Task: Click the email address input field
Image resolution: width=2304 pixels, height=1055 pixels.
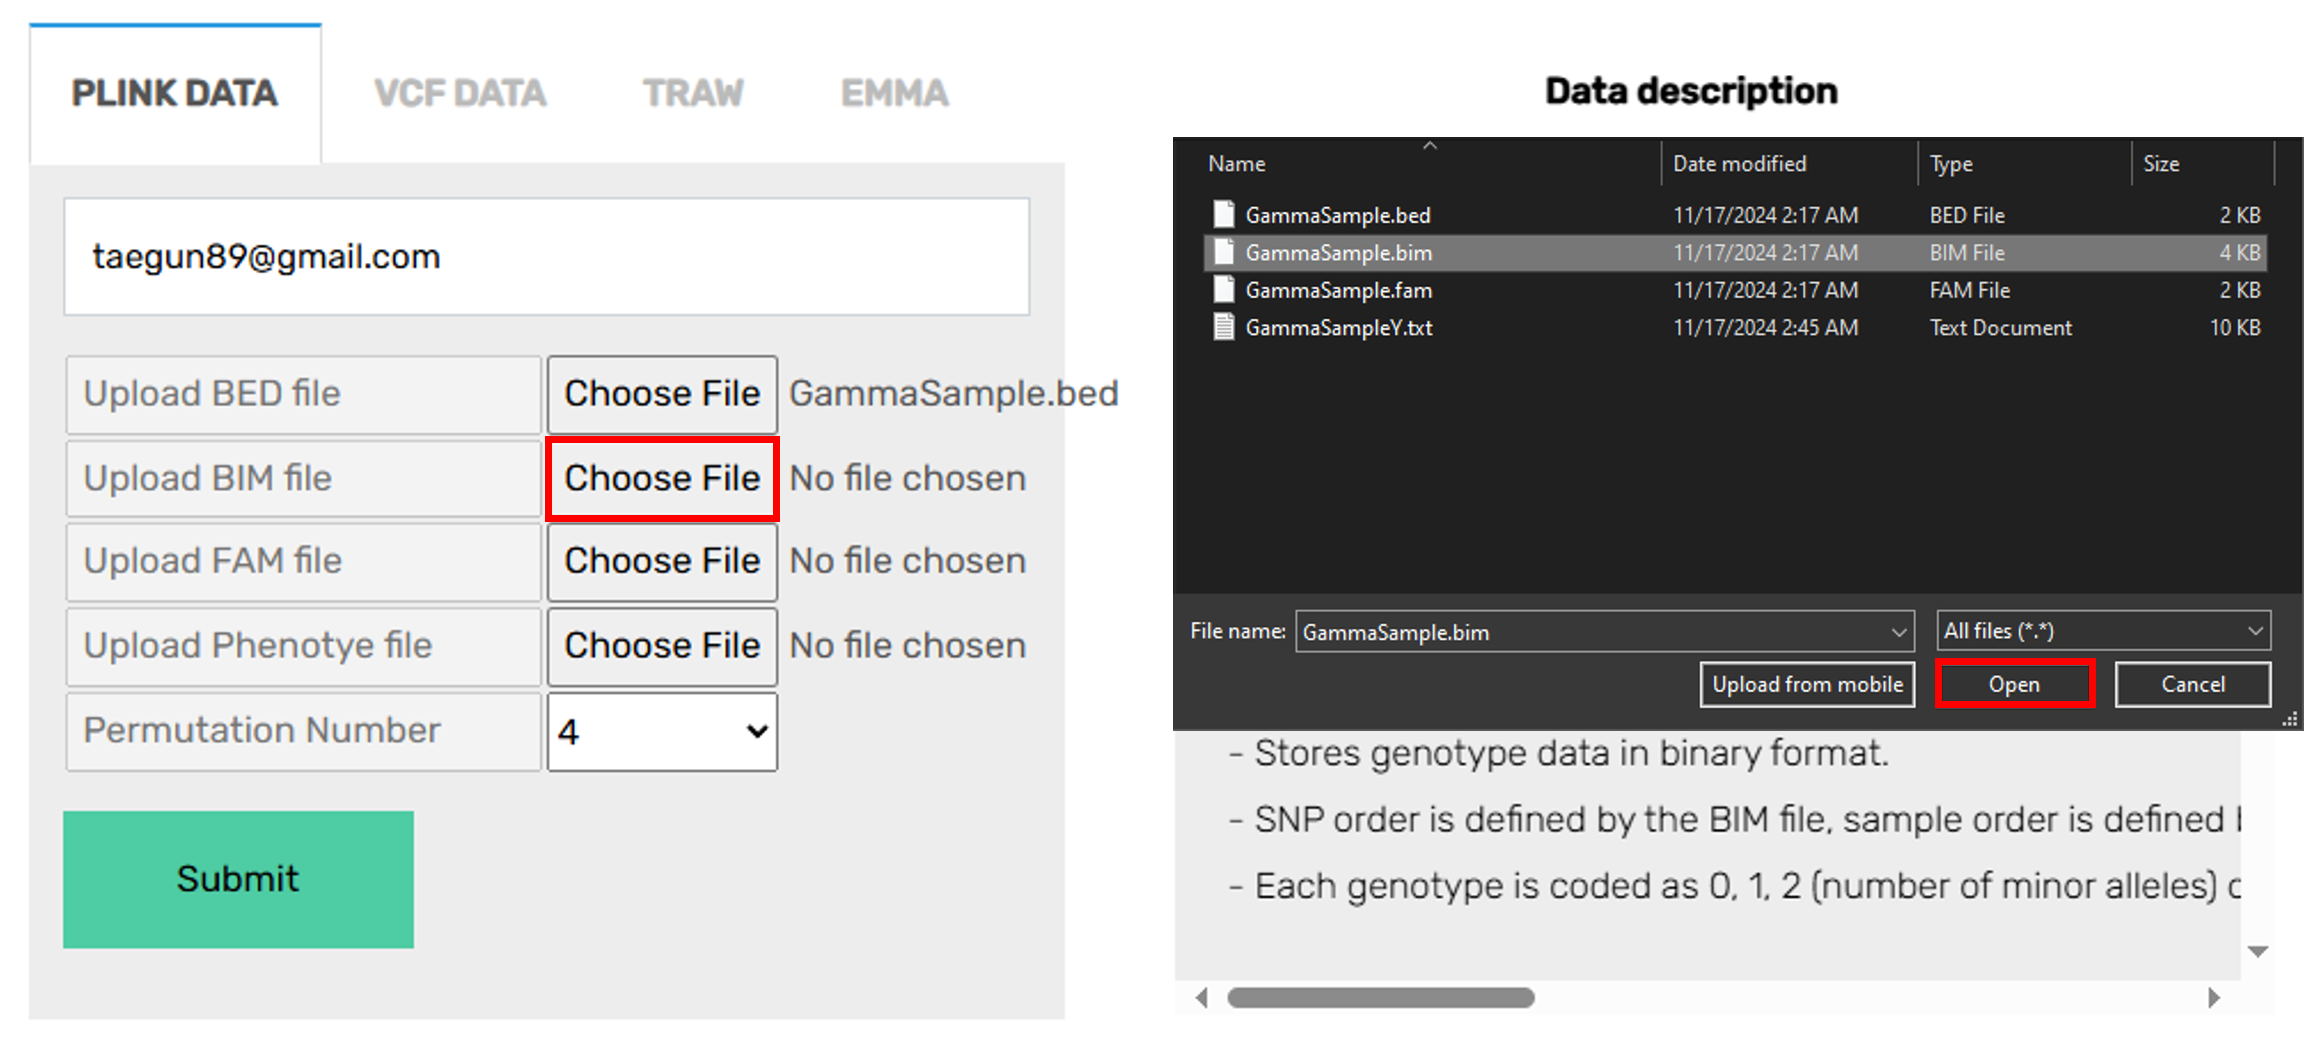Action: [546, 257]
